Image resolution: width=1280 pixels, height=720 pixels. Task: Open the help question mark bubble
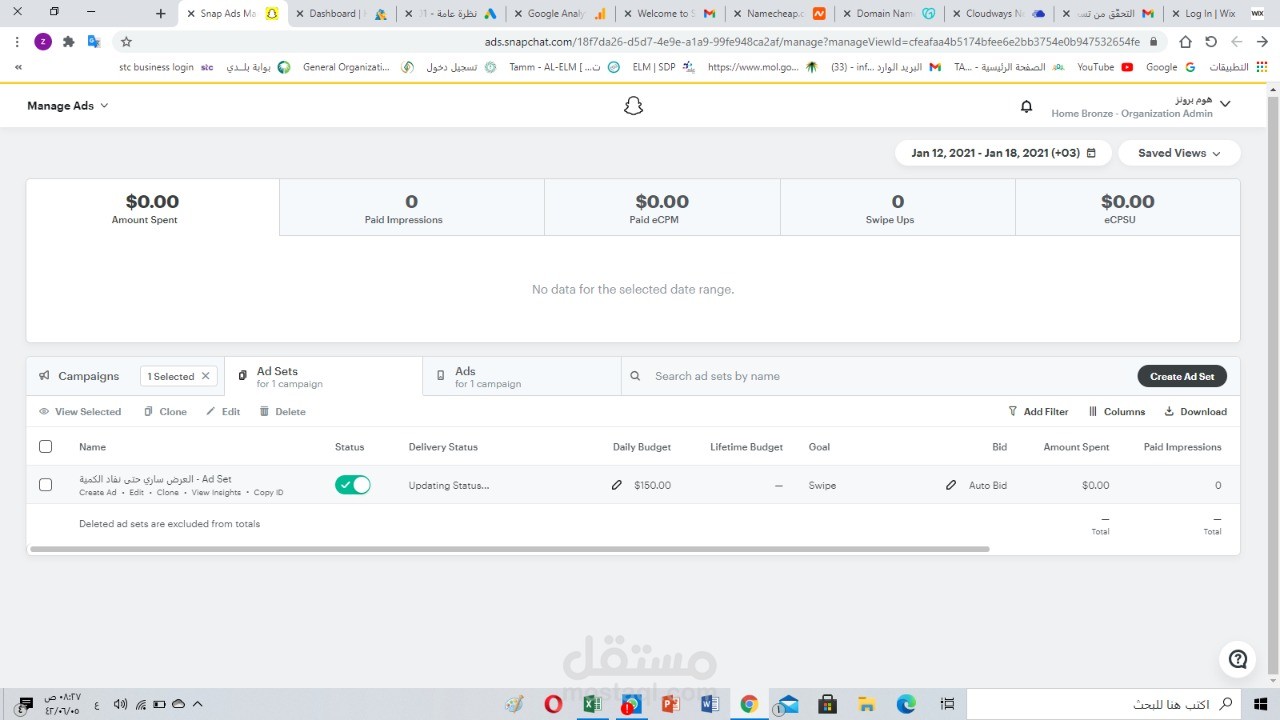(x=1238, y=659)
